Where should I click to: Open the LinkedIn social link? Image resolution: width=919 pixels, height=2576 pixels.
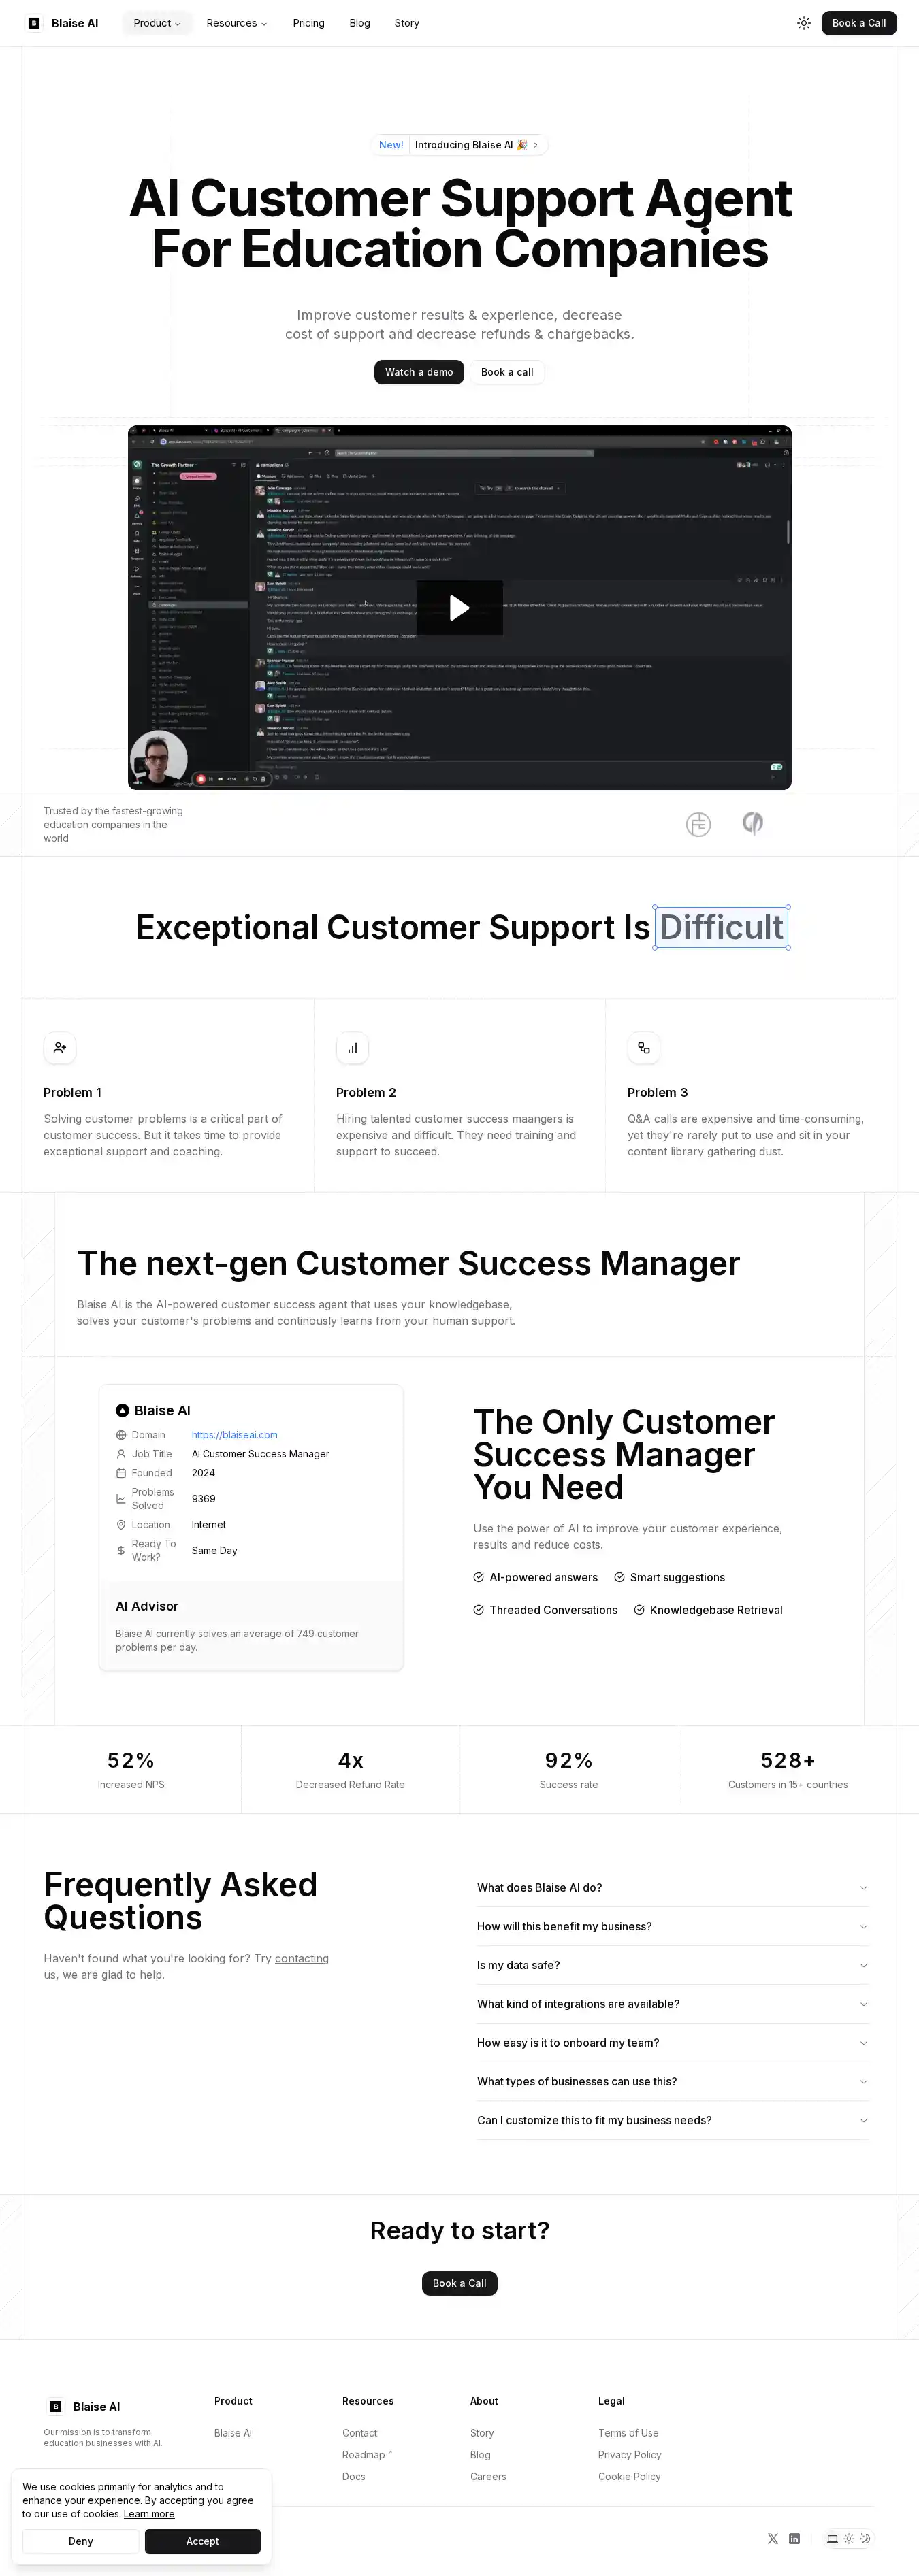click(794, 2538)
